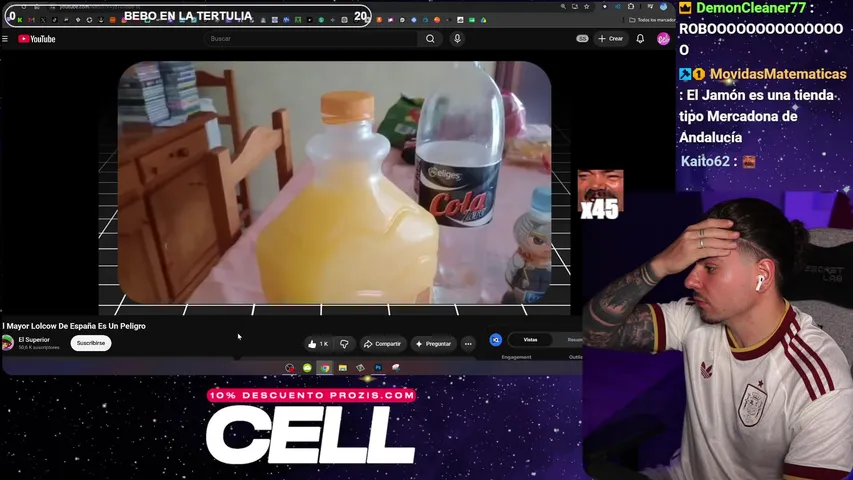The image size is (853, 480).
Task: Click the video player frame
Action: click(335, 182)
